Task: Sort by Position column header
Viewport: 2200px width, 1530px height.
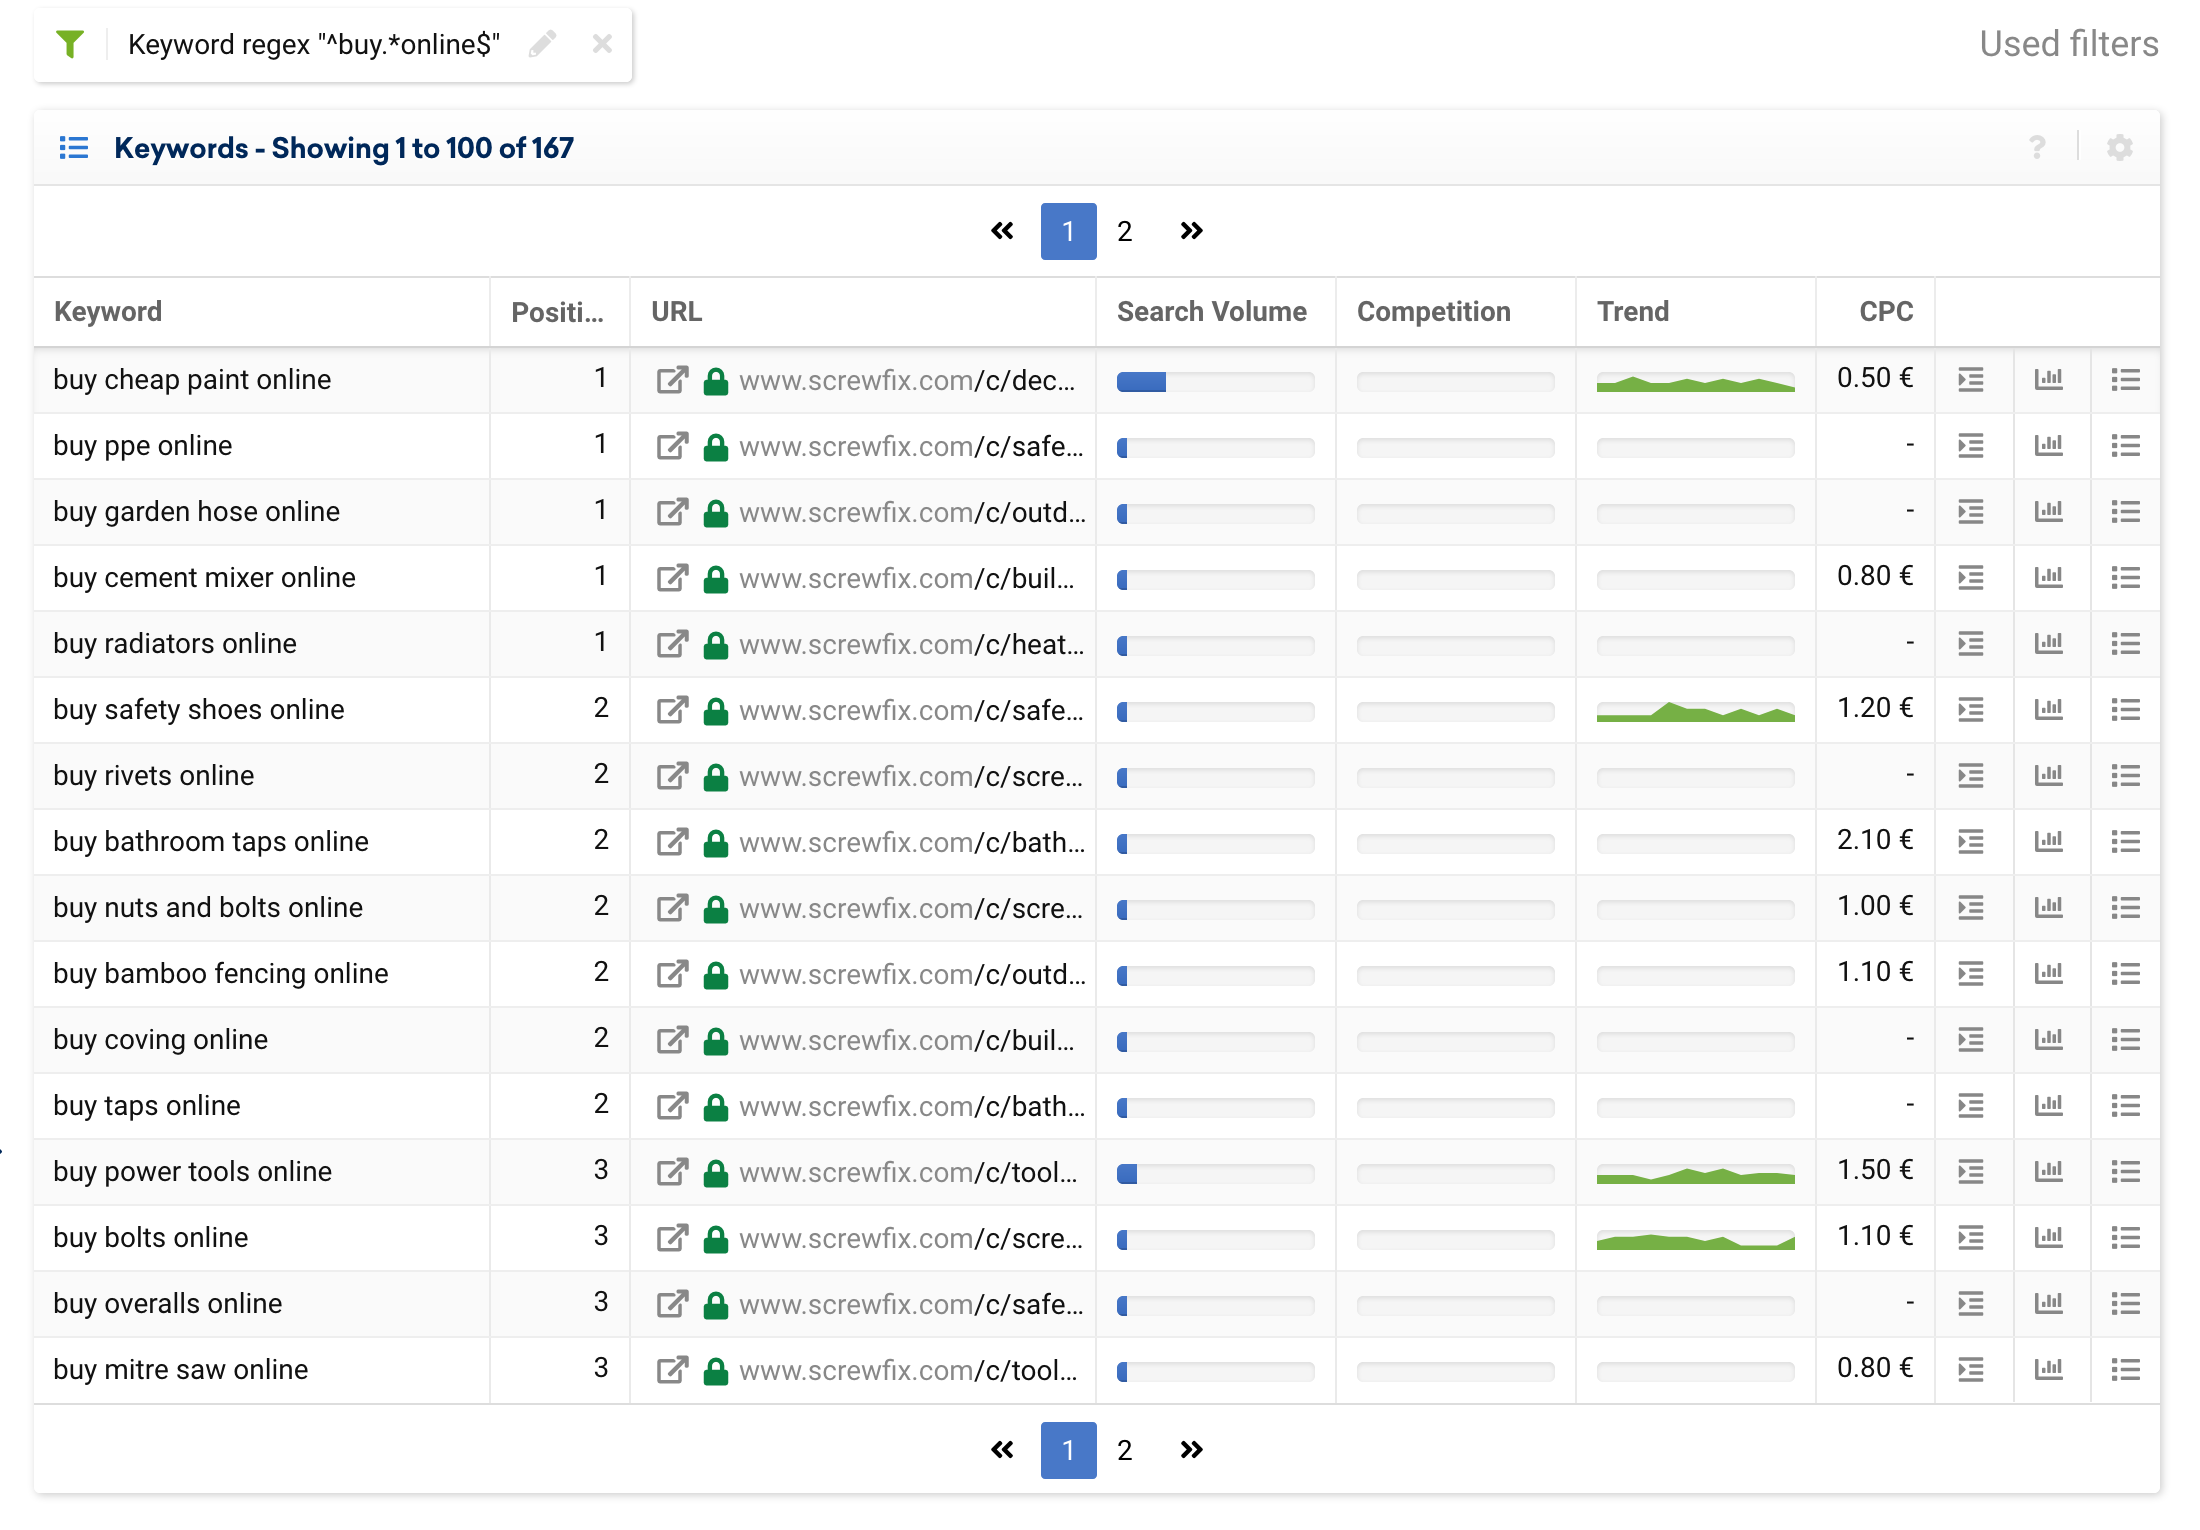Action: point(557,312)
